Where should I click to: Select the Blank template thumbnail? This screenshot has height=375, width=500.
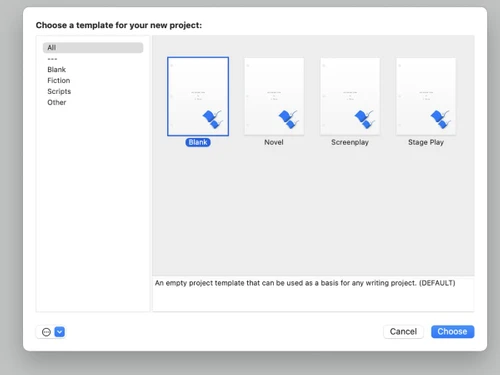[x=198, y=96]
